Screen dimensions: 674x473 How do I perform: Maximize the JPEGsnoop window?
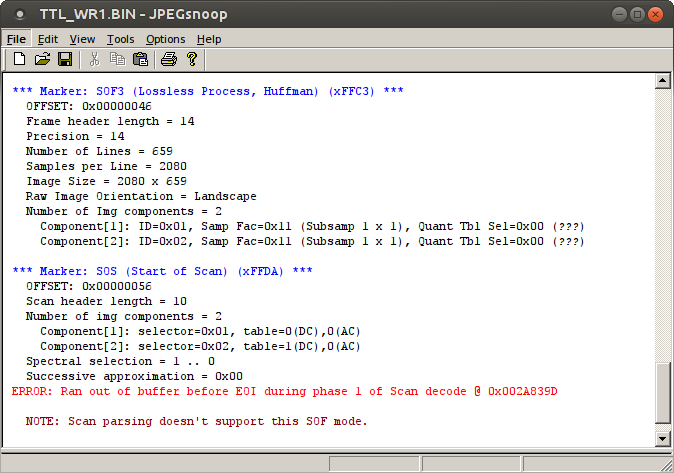(x=637, y=15)
